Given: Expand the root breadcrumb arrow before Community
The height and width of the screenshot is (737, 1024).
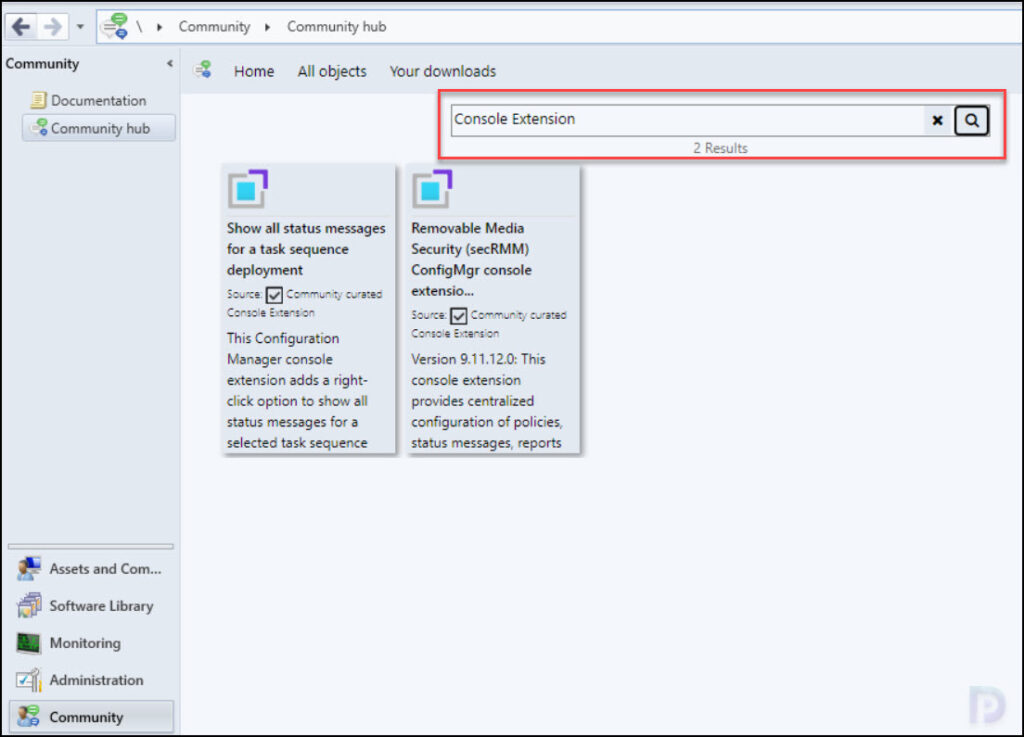Looking at the screenshot, I should [x=159, y=27].
